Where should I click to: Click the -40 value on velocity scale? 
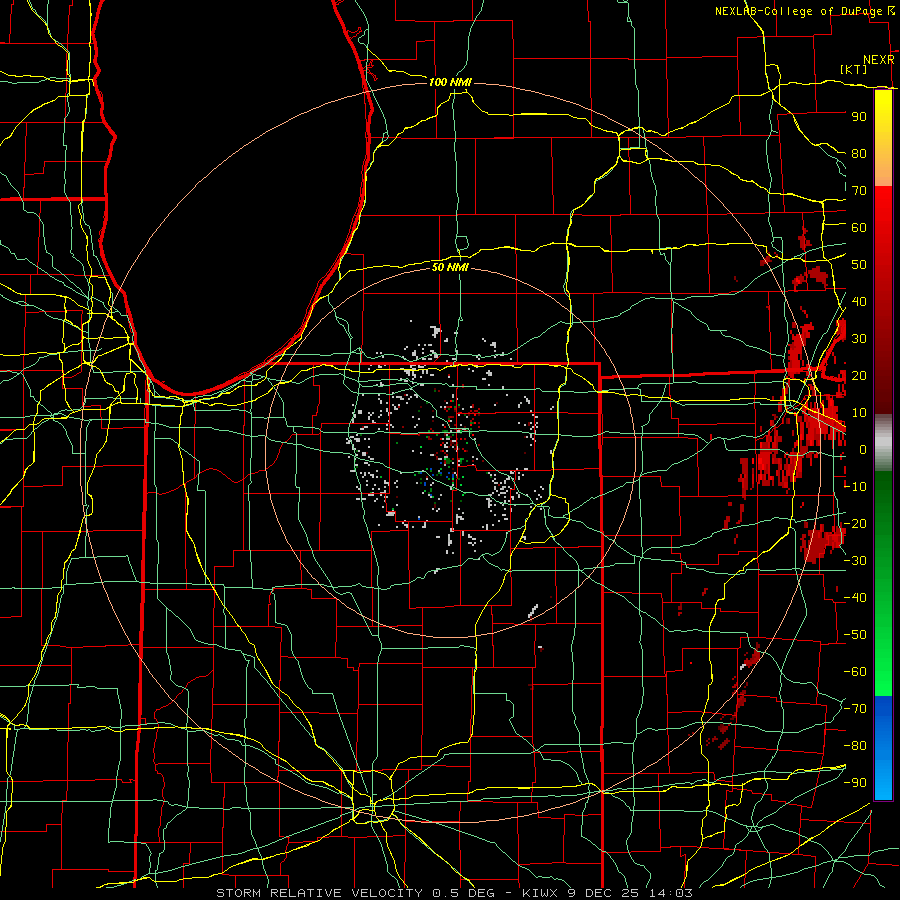coord(855,598)
